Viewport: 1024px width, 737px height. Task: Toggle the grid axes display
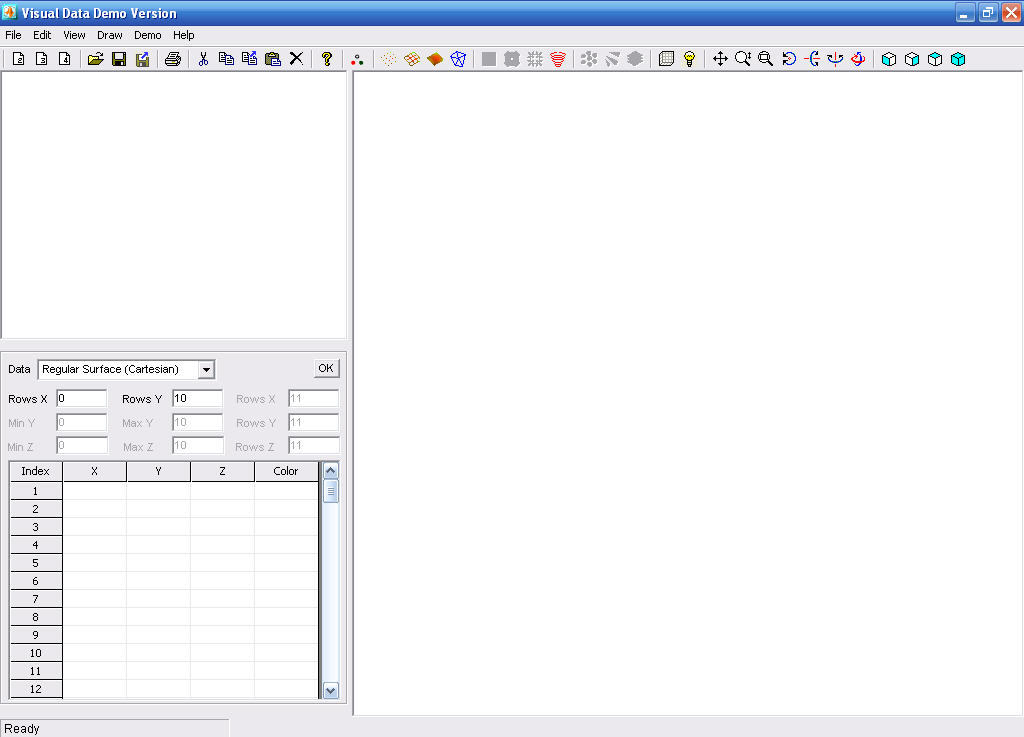coord(666,59)
